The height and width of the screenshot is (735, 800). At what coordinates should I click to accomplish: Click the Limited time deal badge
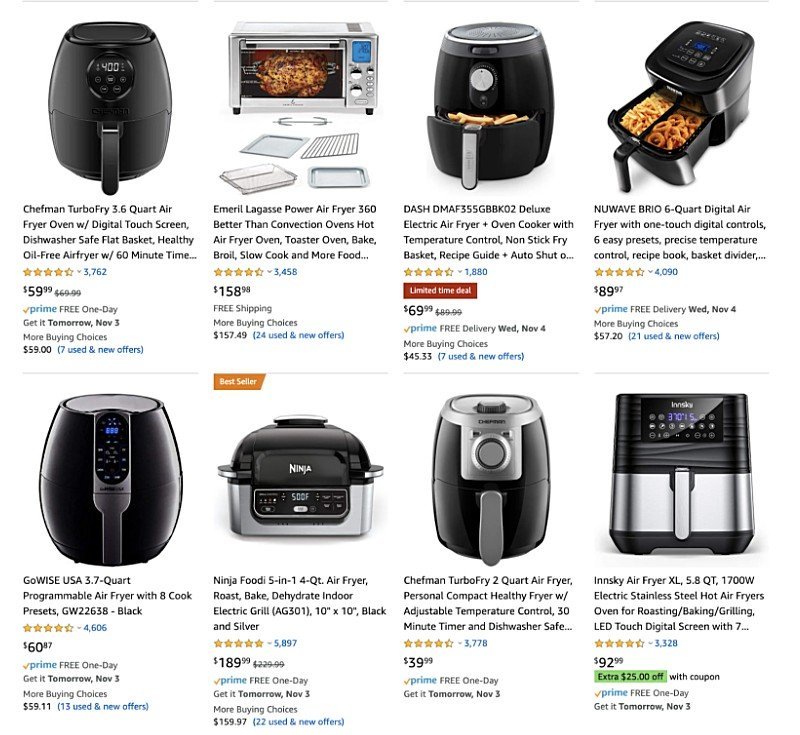pos(440,291)
